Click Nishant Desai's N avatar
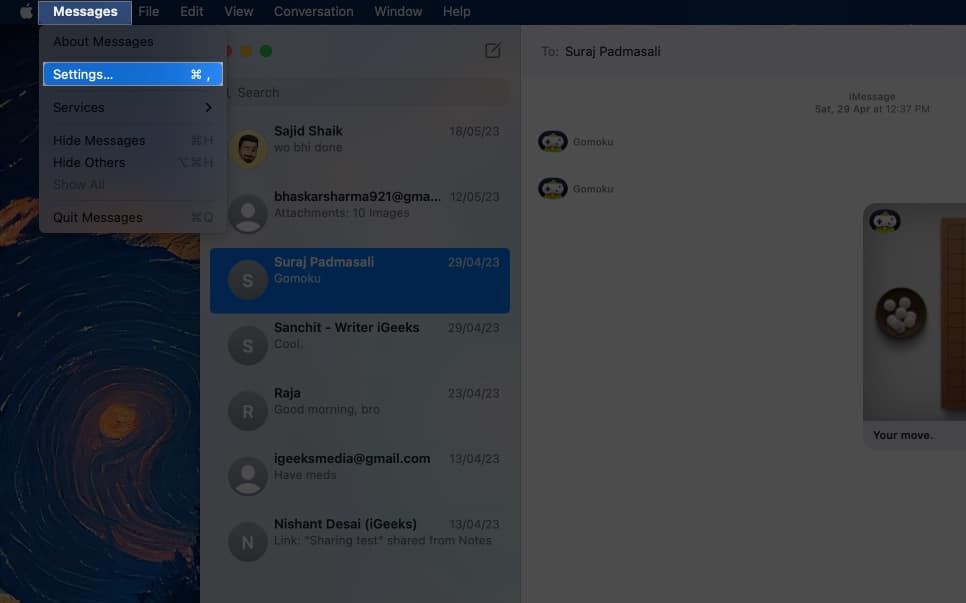The width and height of the screenshot is (966, 603). [x=248, y=541]
